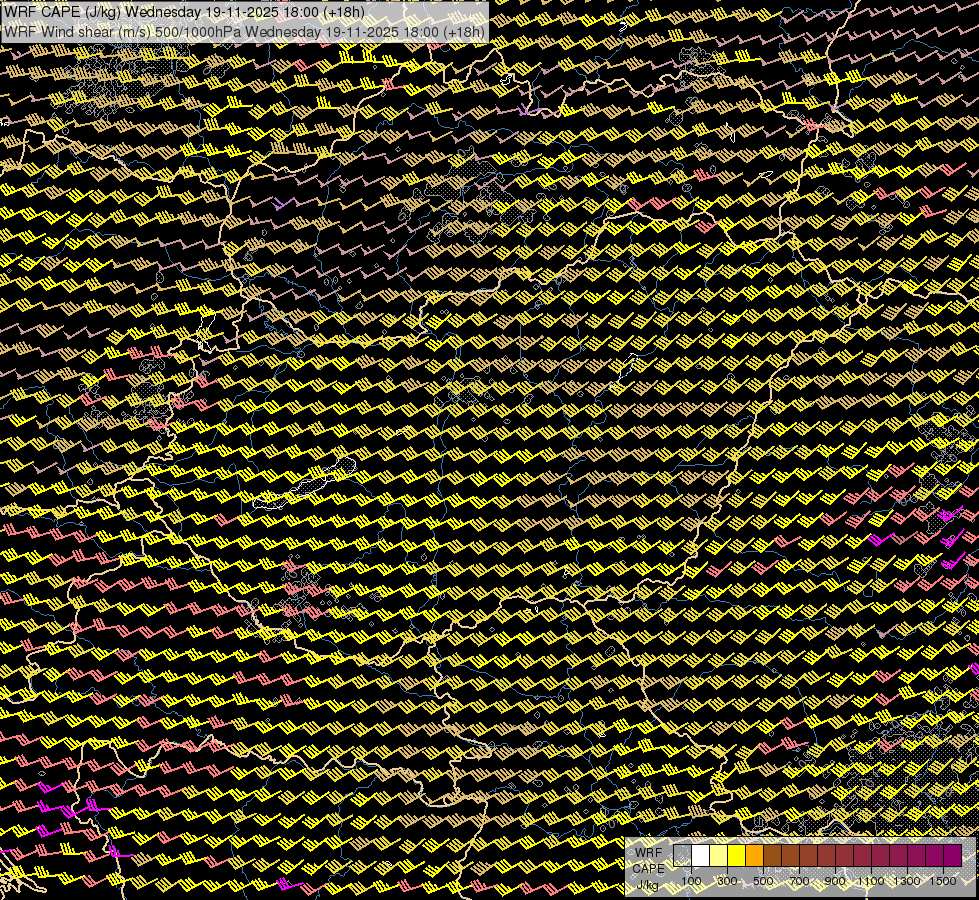Screen dimensions: 979x900
Task: Click the WRF CAPE (J/kg) title line
Action: [x=184, y=12]
